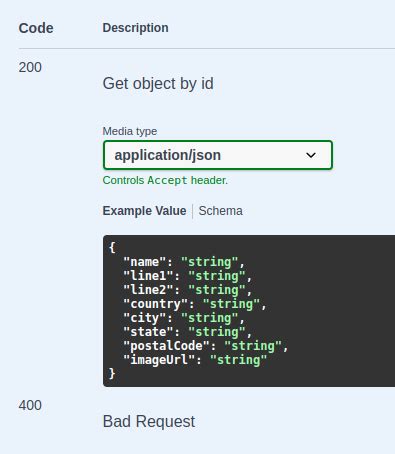Click the "Bad Request" description
The image size is (395, 454).
[149, 421]
